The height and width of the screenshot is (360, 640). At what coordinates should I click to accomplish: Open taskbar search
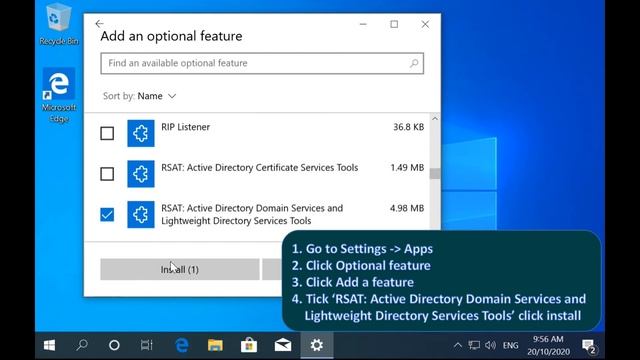(82, 345)
